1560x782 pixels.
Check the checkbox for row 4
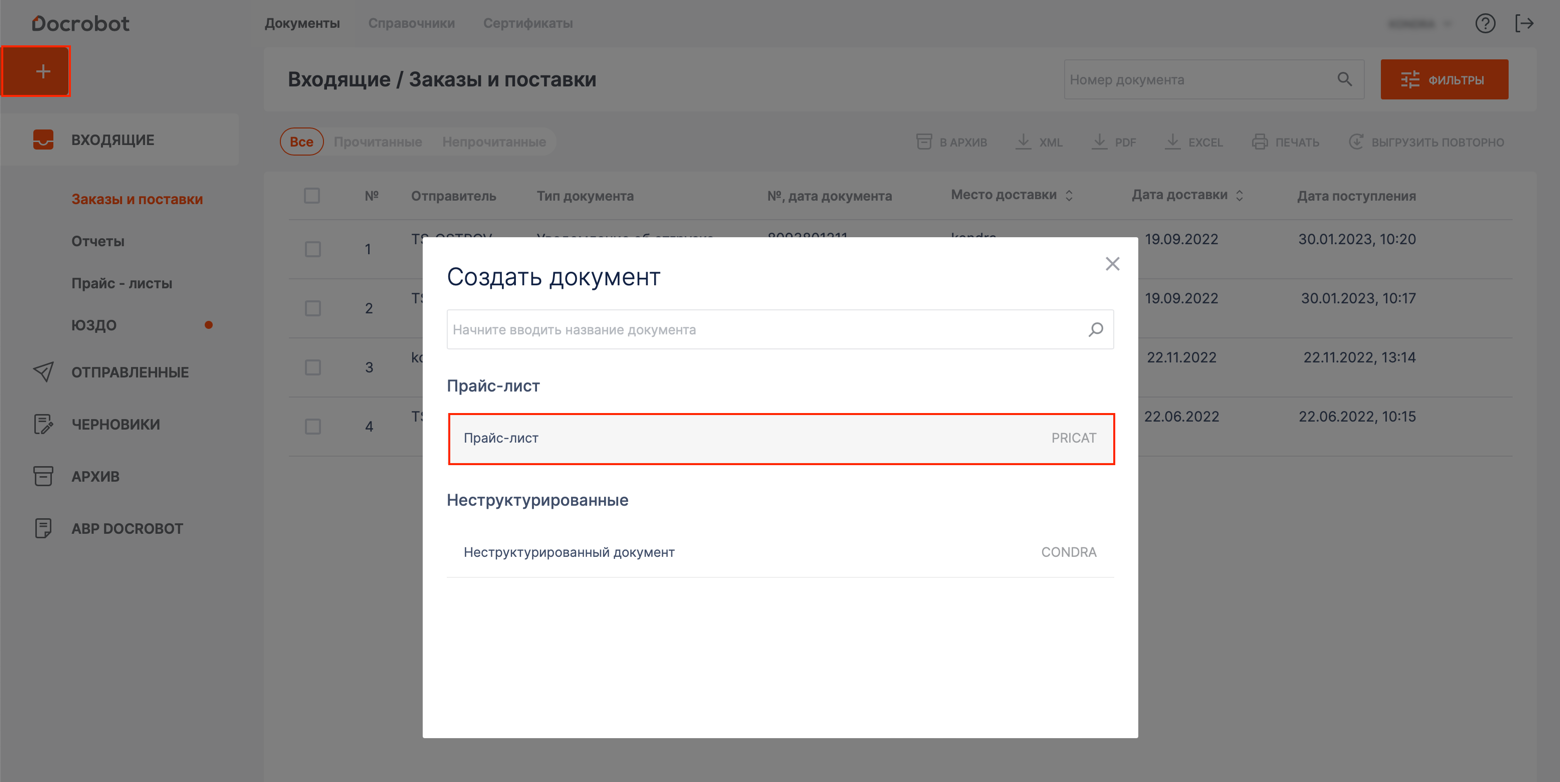tap(313, 427)
